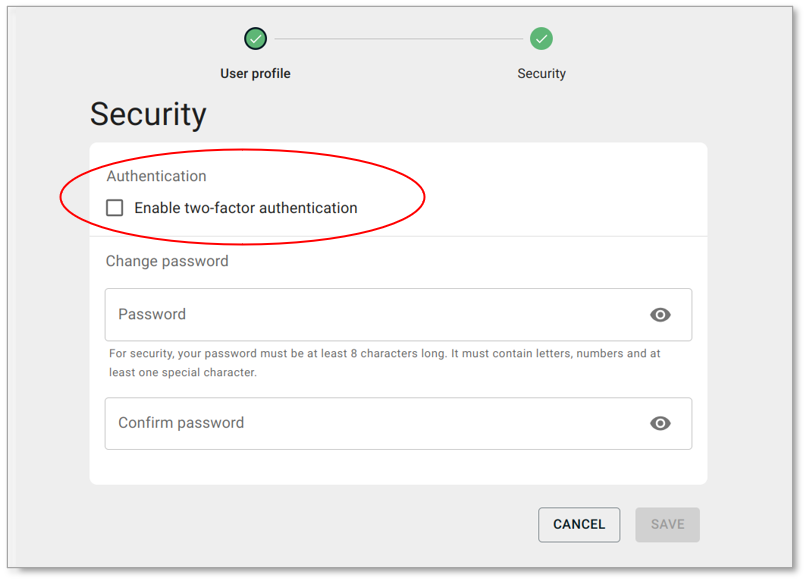The height and width of the screenshot is (584, 812).
Task: Click the CANCEL button
Action: click(579, 524)
